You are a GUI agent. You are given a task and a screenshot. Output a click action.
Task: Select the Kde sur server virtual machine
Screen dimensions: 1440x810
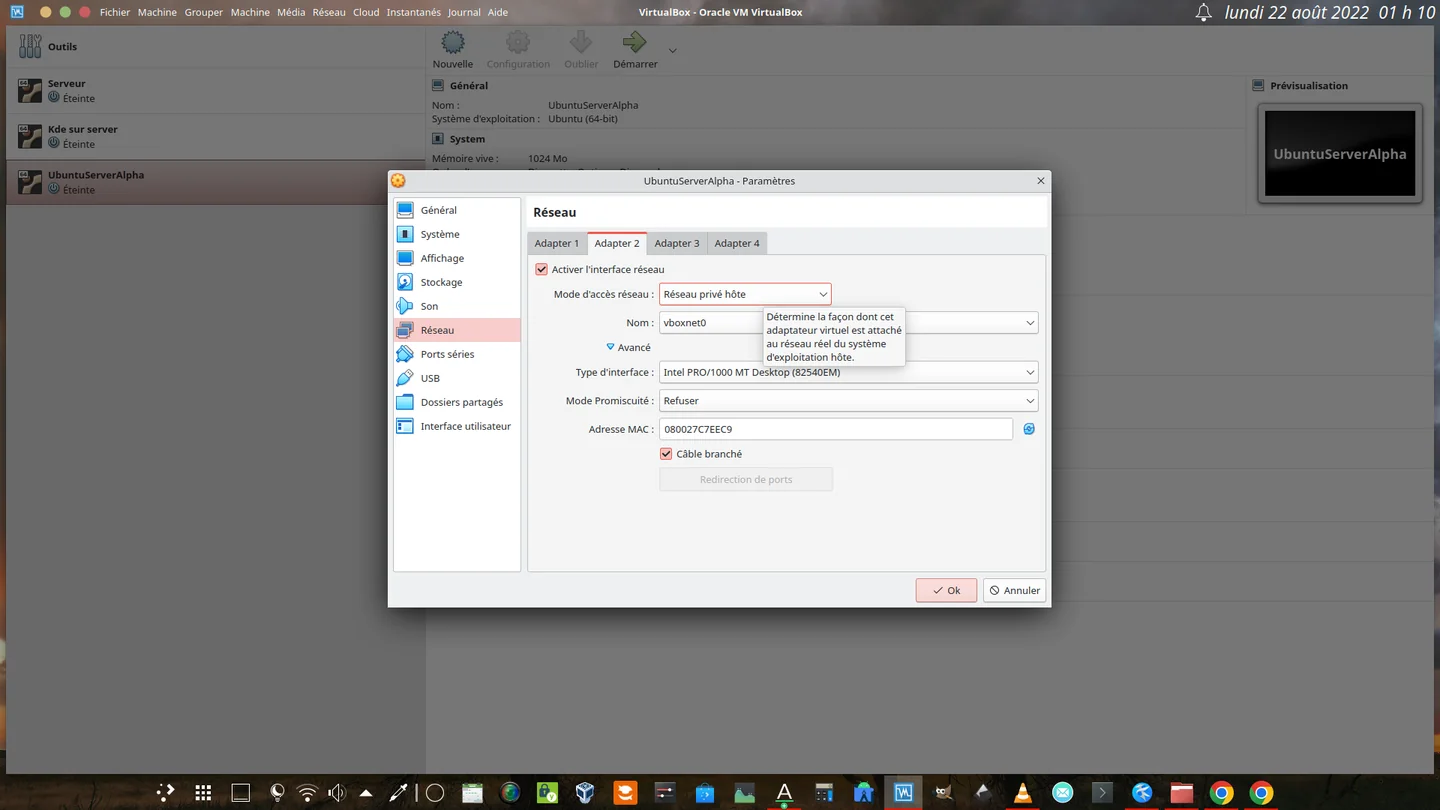pos(215,136)
